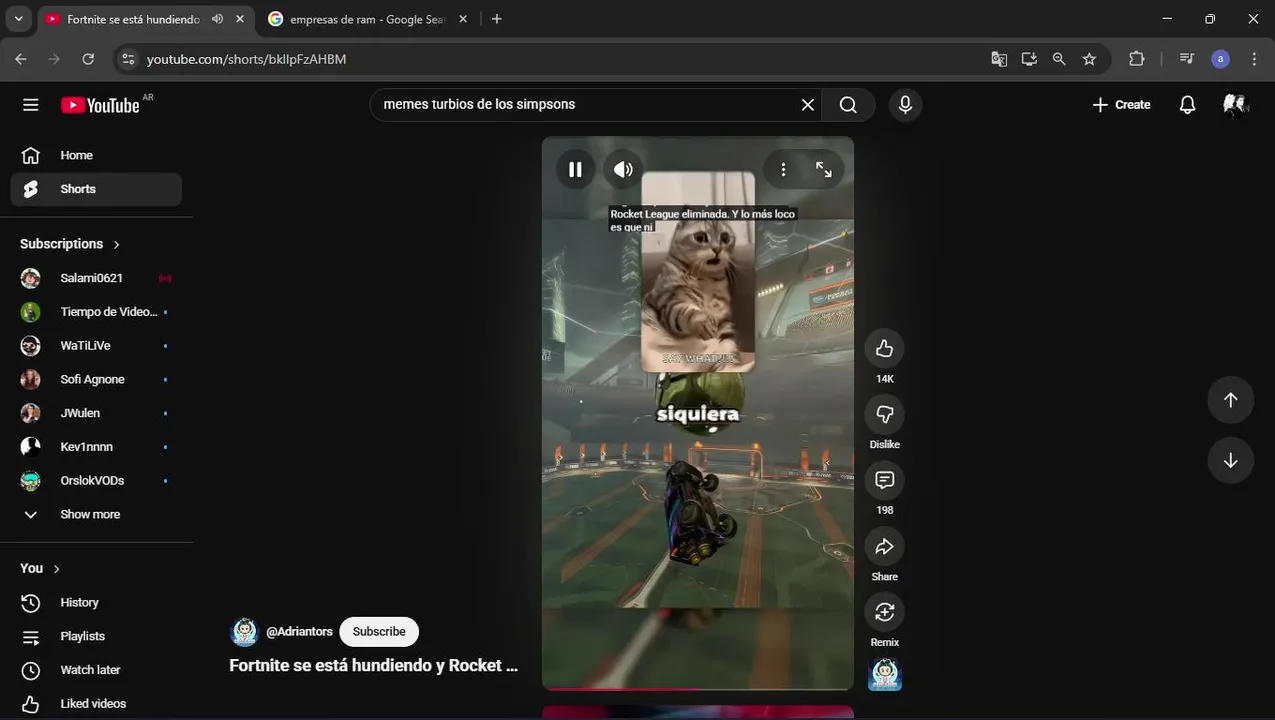Screen dimensions: 1275x720
Task: Install or cast page icon in address bar
Action: (x=1029, y=59)
